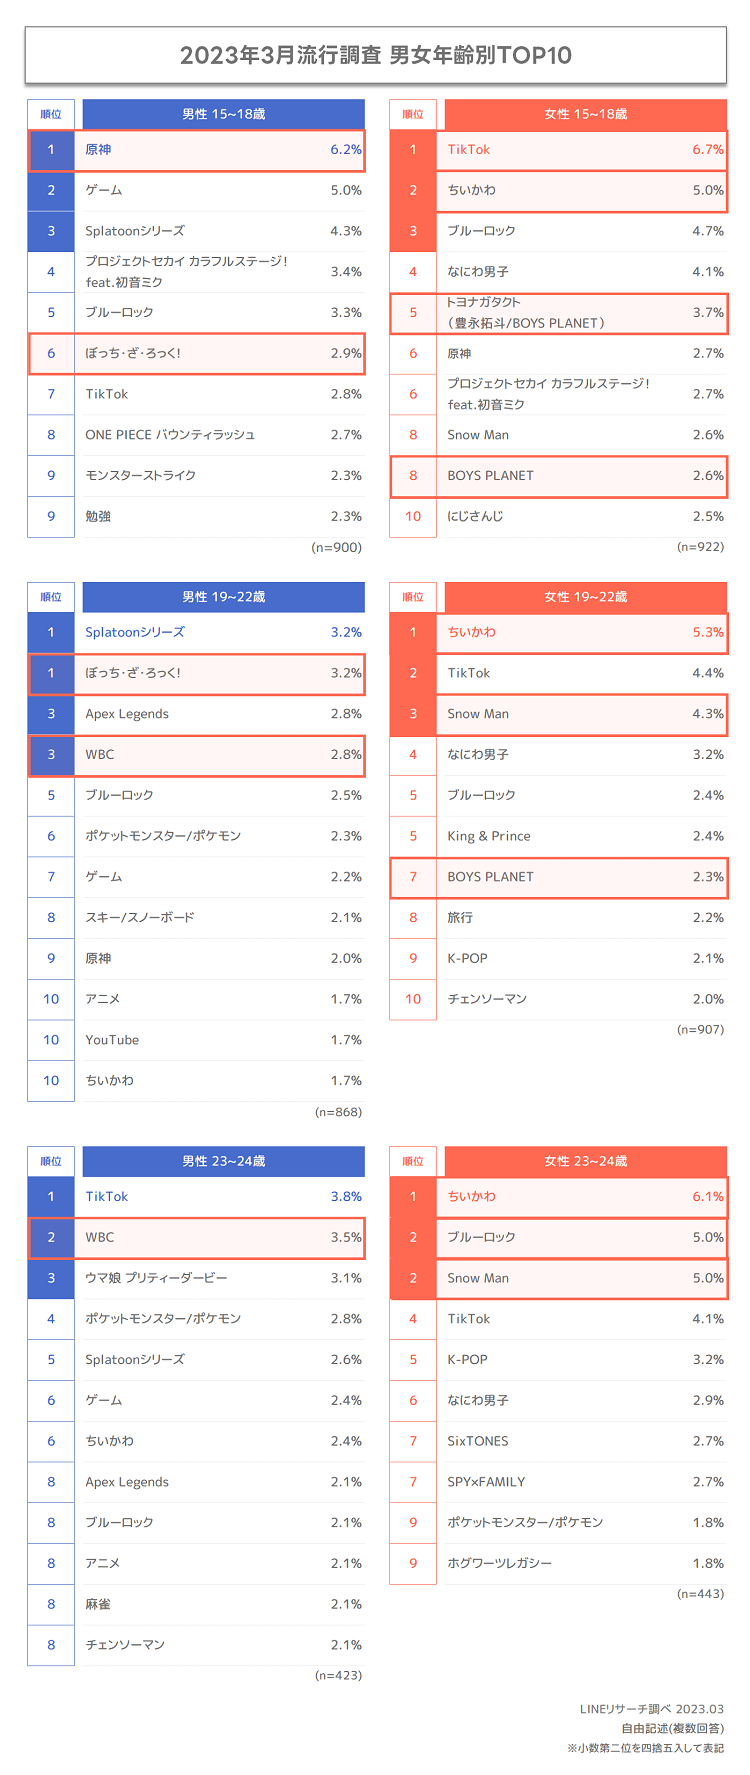Viewport: 750px width, 1775px height.
Task: Select the モンスターストライク entry
Action: [x=140, y=476]
